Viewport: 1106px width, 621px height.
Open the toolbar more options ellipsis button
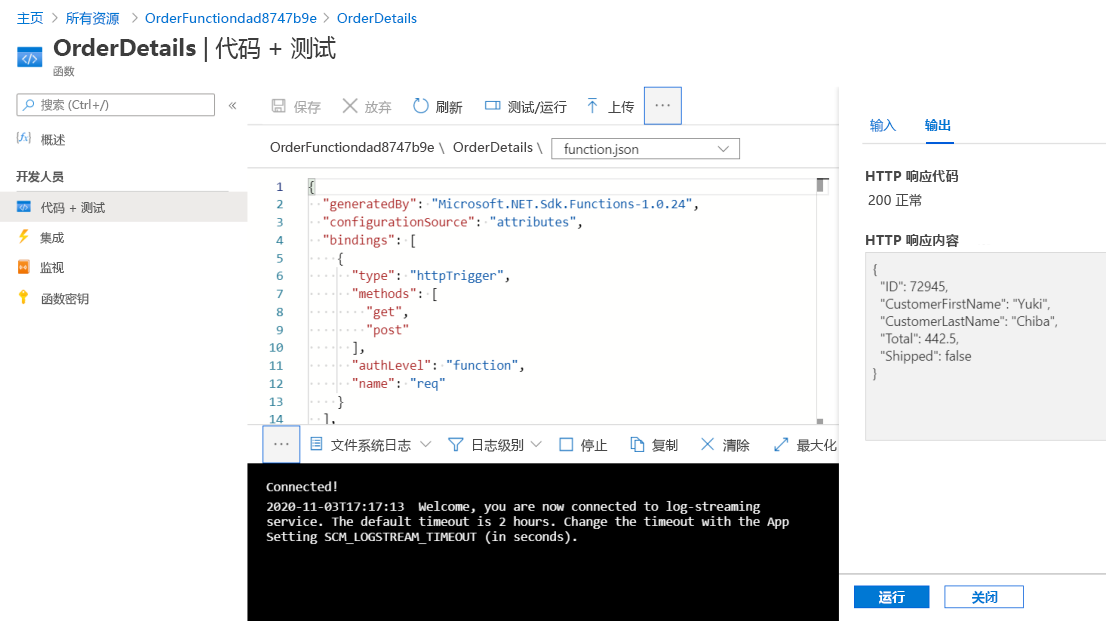662,105
